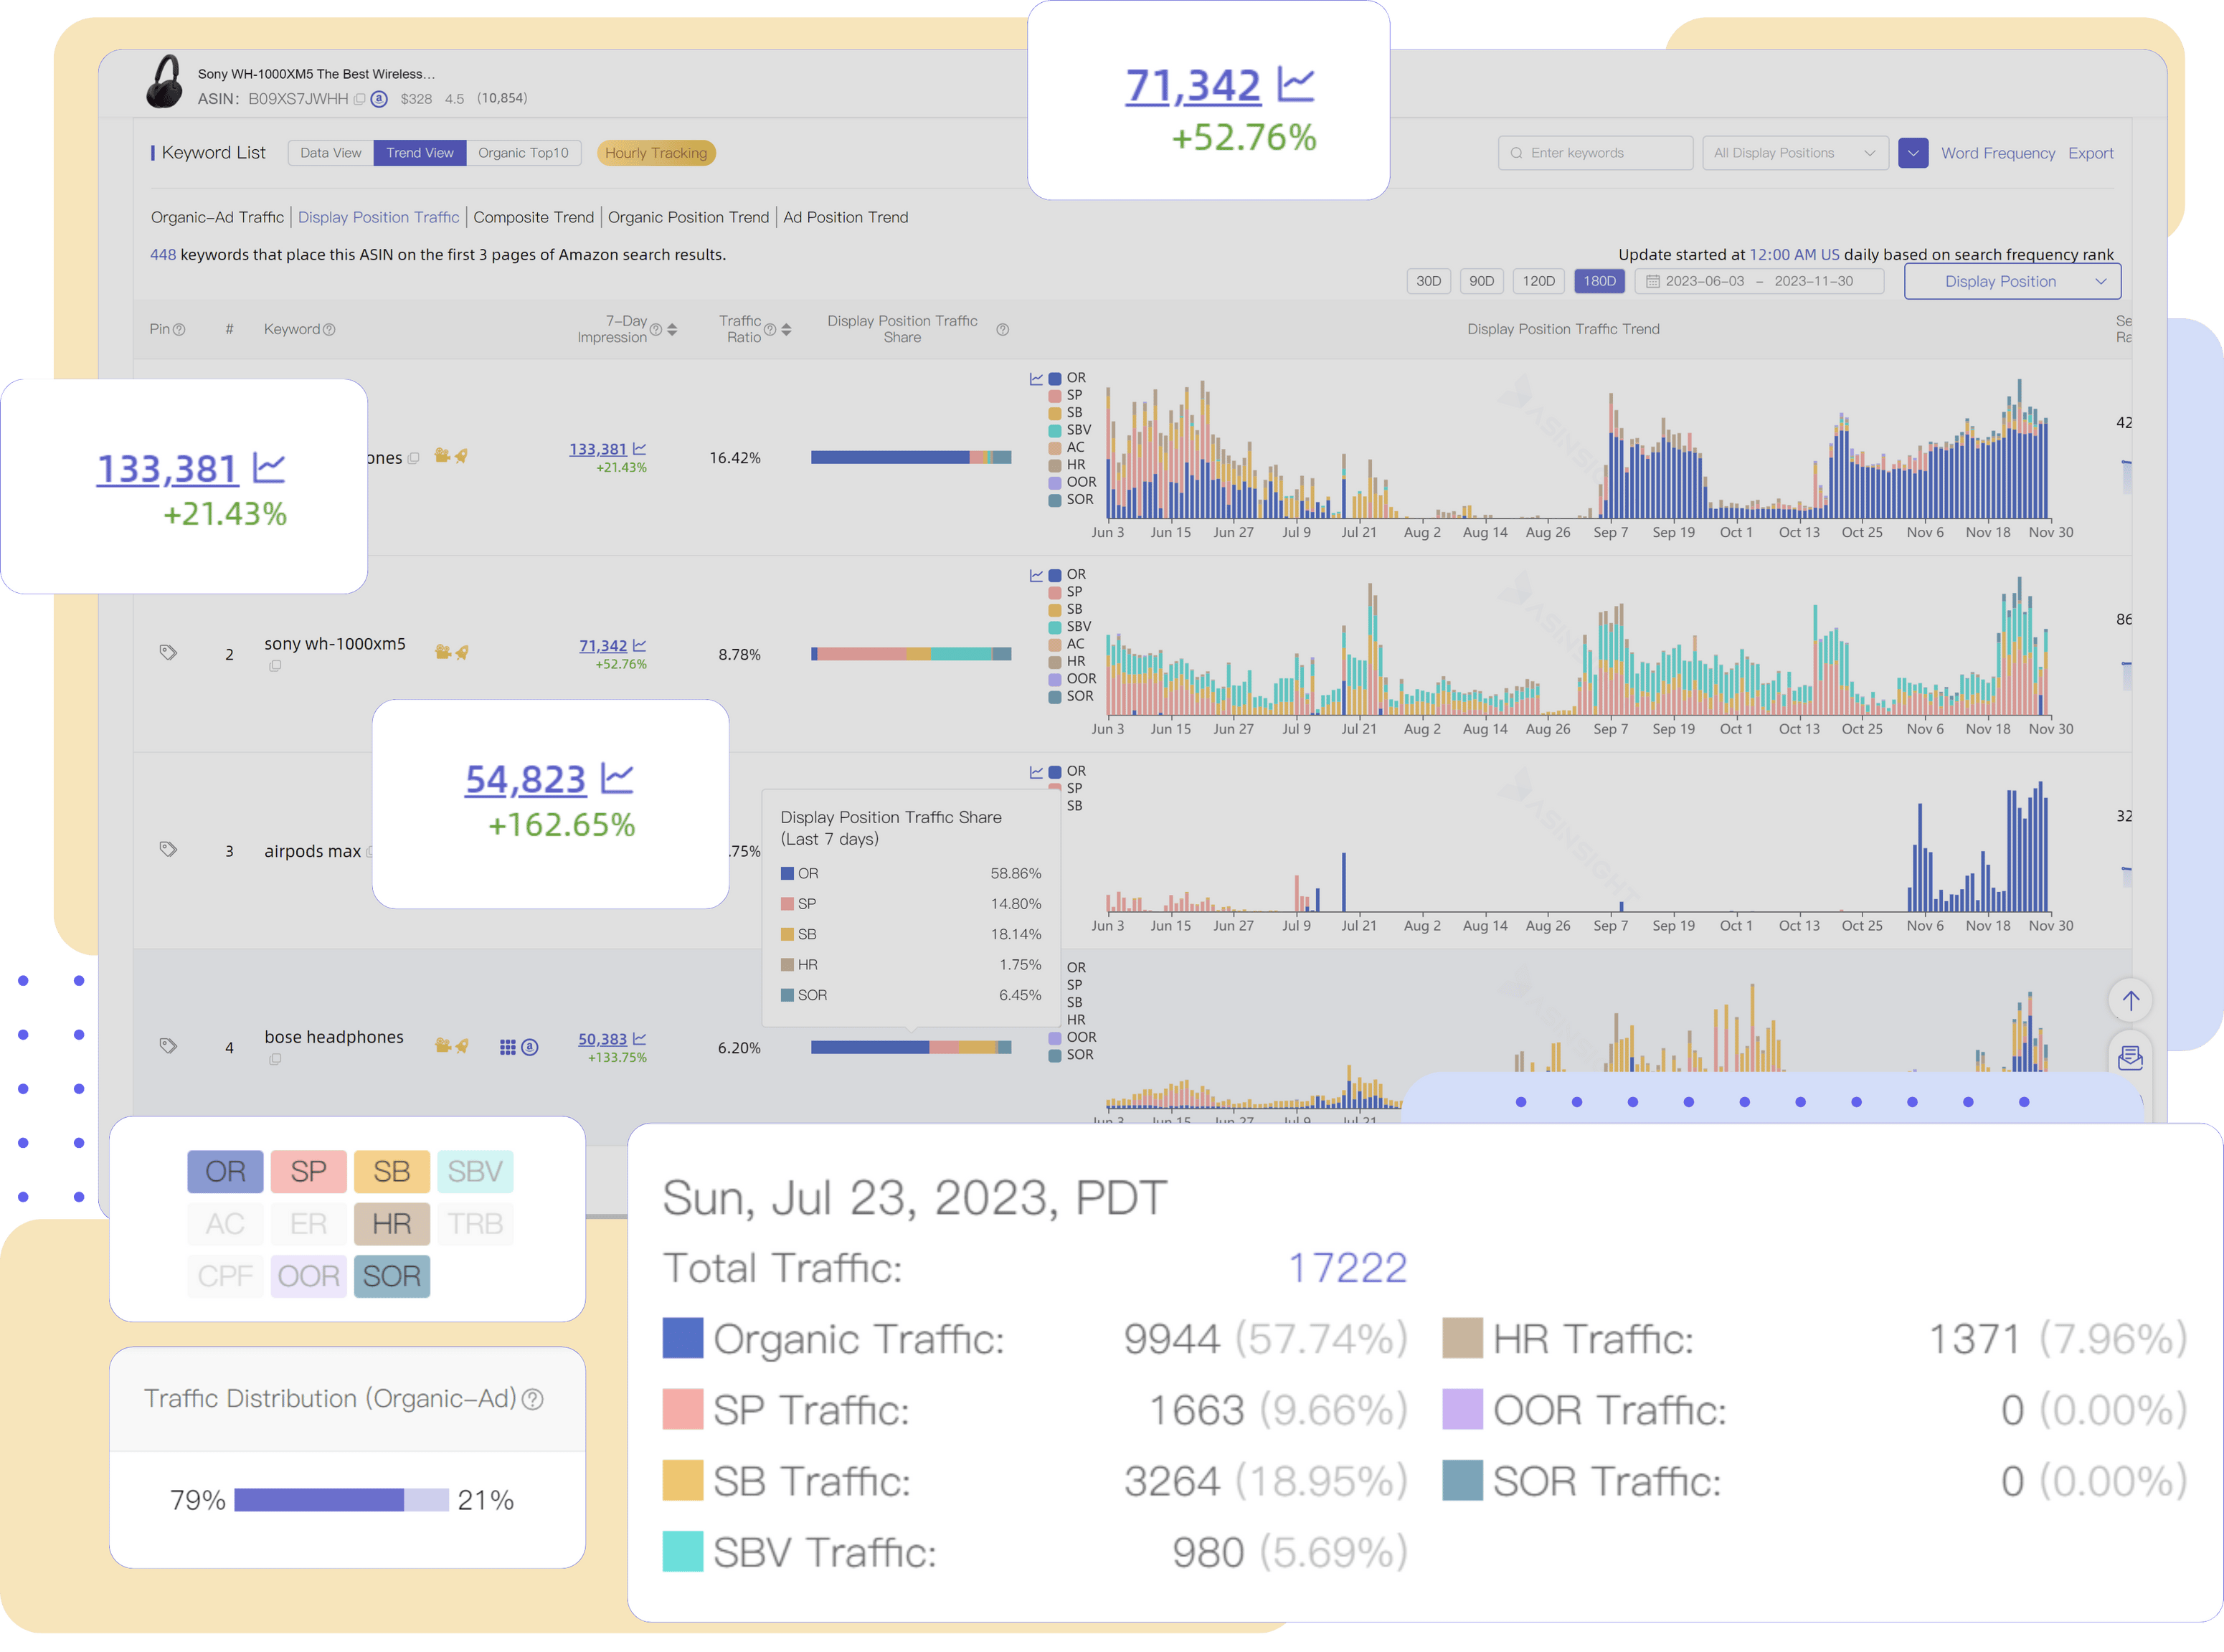Image resolution: width=2224 pixels, height=1652 pixels.
Task: Toggle the SP badge in the position filter panel
Action: pos(308,1171)
